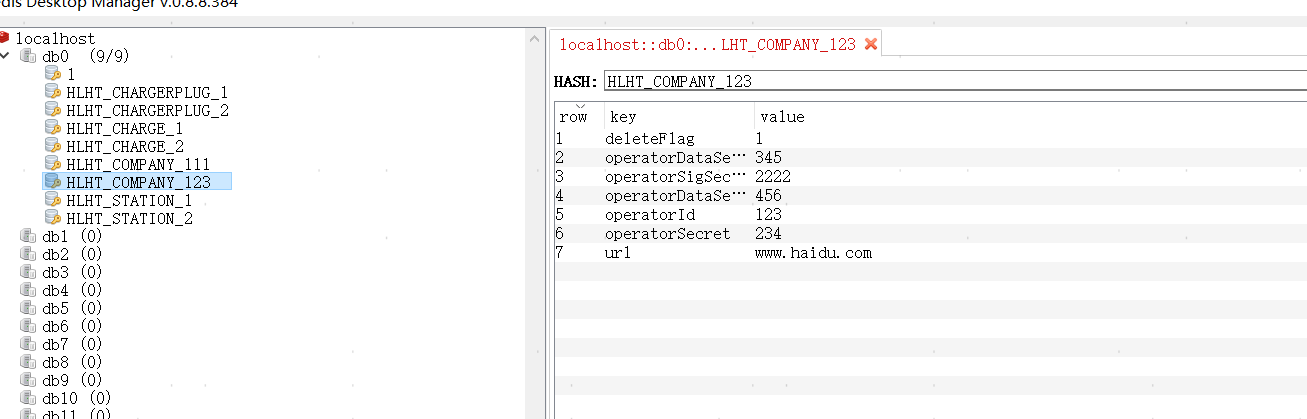Click the HLHT_STATION_2 key icon
Screen dimensions: 1307x419
pyautogui.click(x=53, y=218)
